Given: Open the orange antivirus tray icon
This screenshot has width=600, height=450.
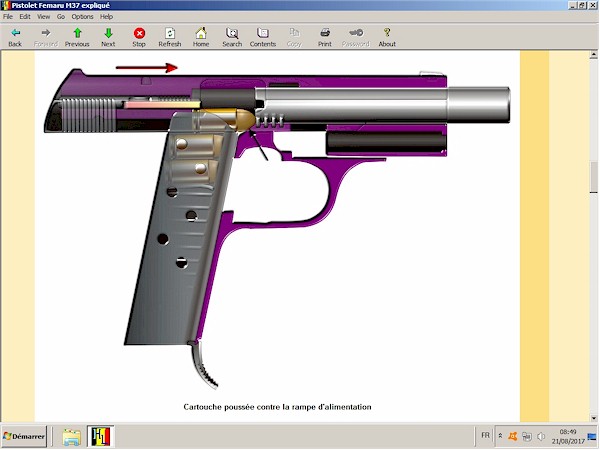Looking at the screenshot, I should 513,436.
